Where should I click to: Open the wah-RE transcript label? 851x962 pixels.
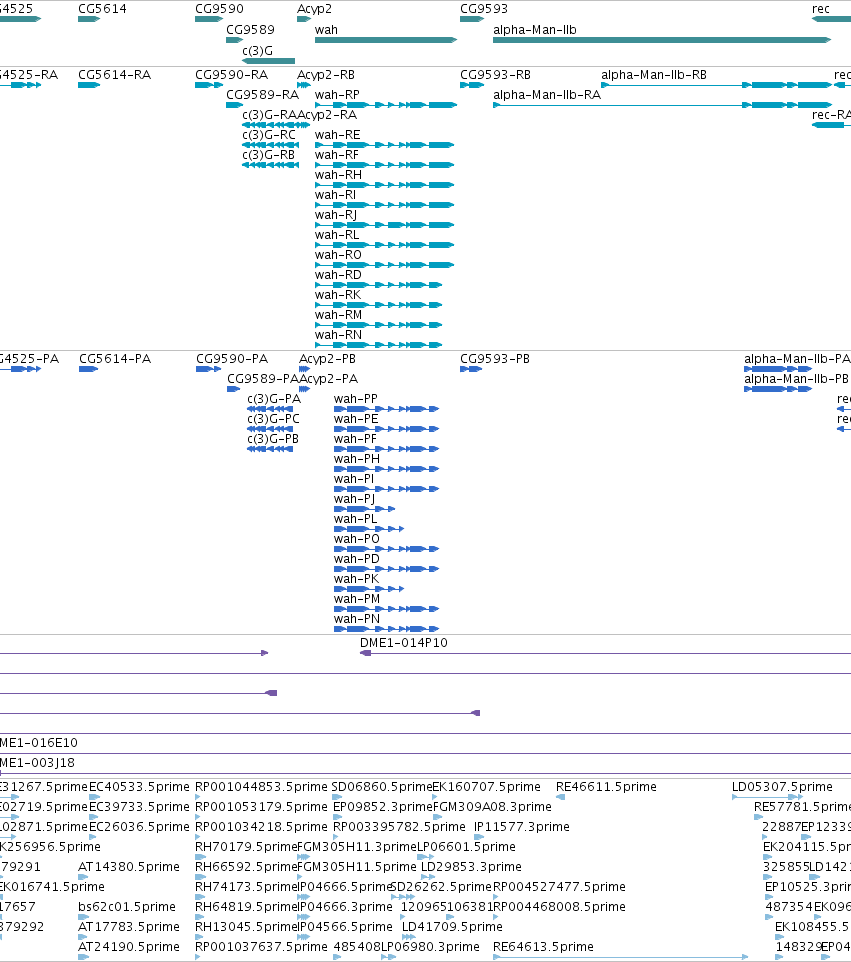(337, 135)
